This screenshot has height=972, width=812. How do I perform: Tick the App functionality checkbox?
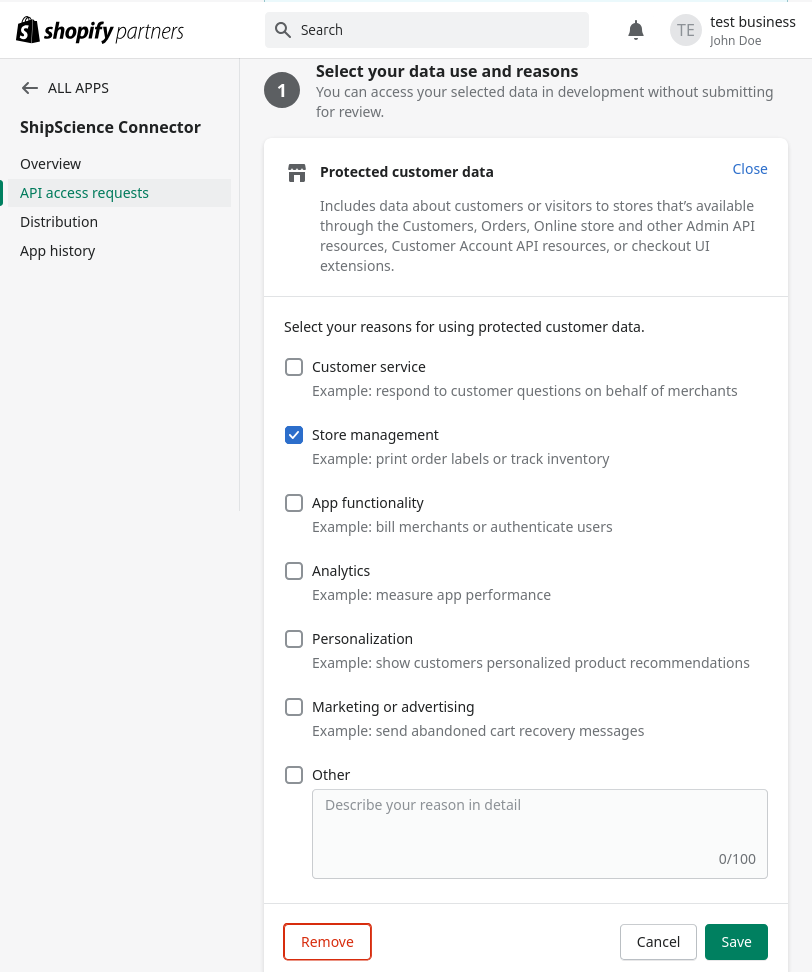[294, 503]
